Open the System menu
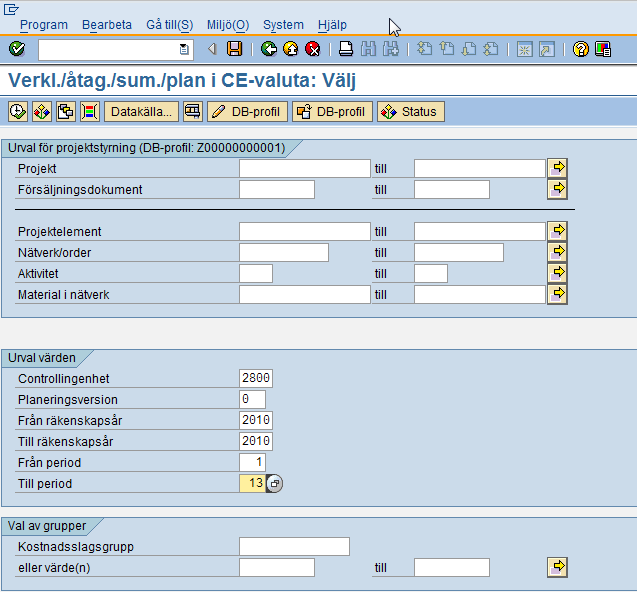This screenshot has height=592, width=637. (283, 25)
